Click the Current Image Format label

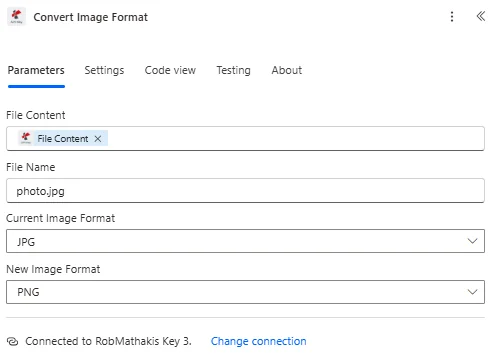coord(61,218)
